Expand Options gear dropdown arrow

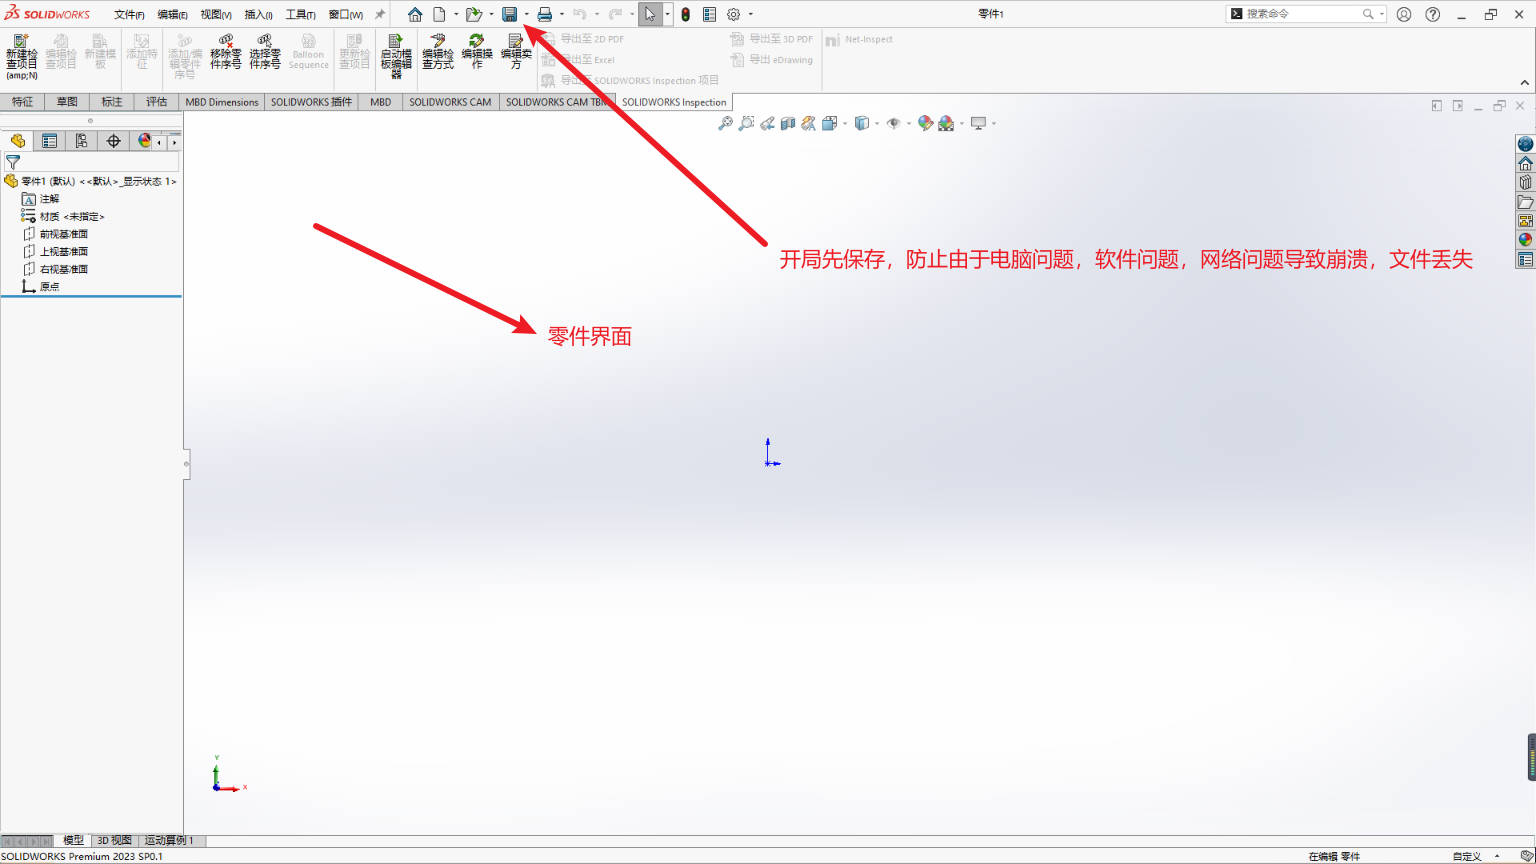point(751,14)
